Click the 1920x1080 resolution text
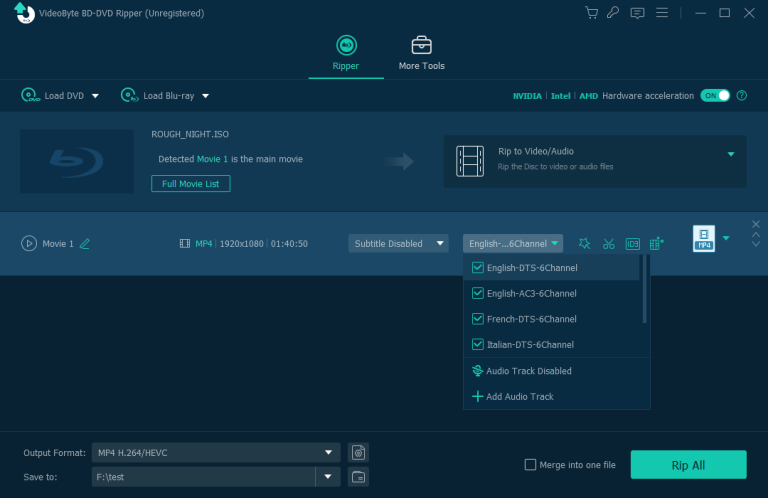Image resolution: width=768 pixels, height=498 pixels. click(241, 243)
